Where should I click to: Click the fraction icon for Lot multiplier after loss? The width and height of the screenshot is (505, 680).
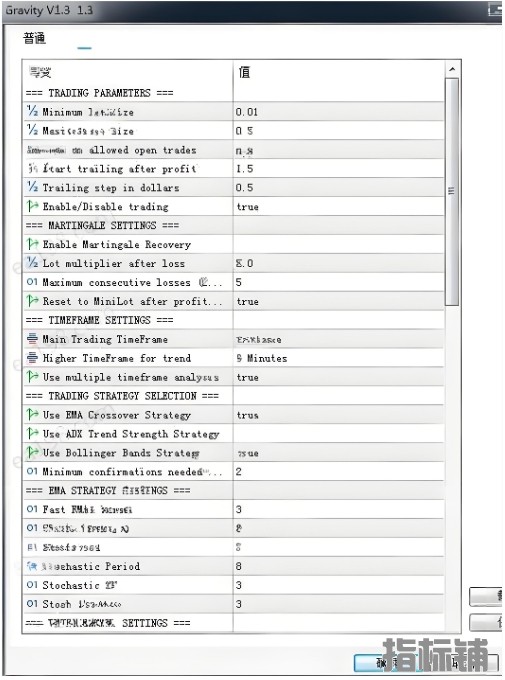tap(33, 263)
